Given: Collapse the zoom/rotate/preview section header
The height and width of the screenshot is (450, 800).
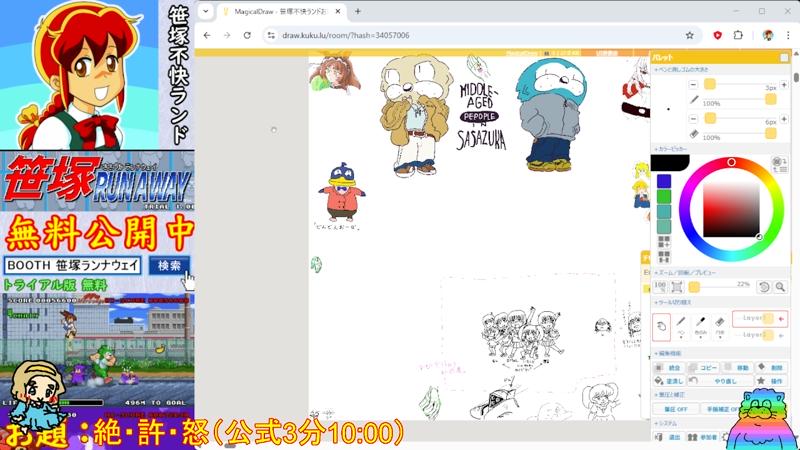Looking at the screenshot, I should click(685, 273).
